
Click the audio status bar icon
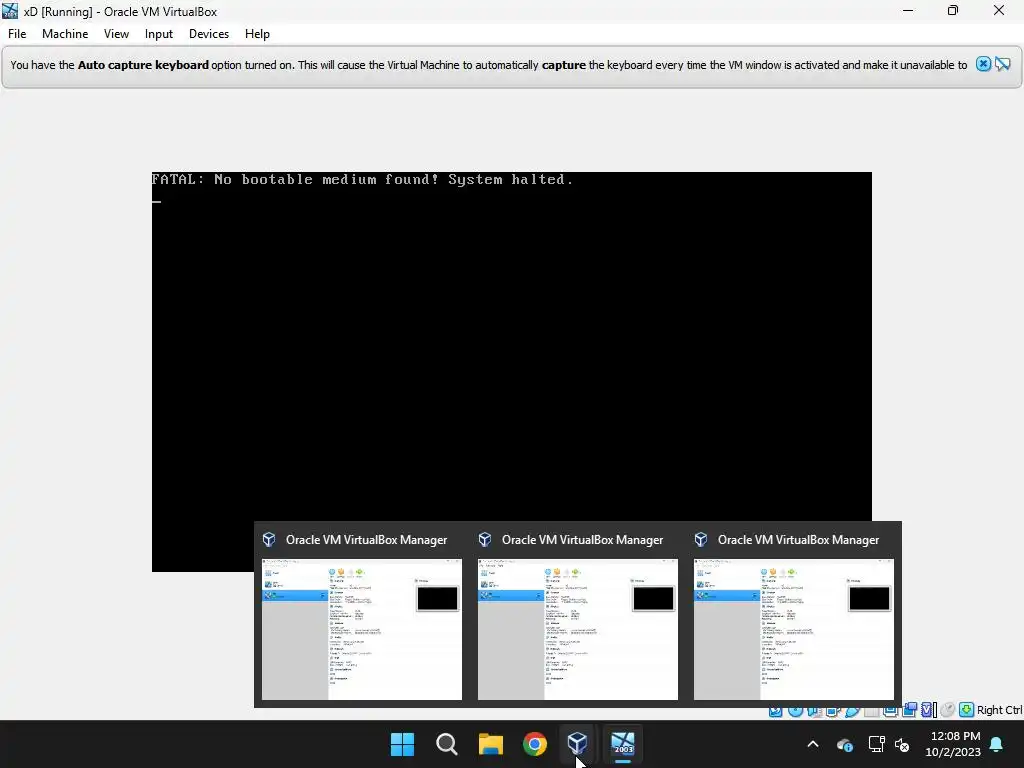[x=814, y=710]
